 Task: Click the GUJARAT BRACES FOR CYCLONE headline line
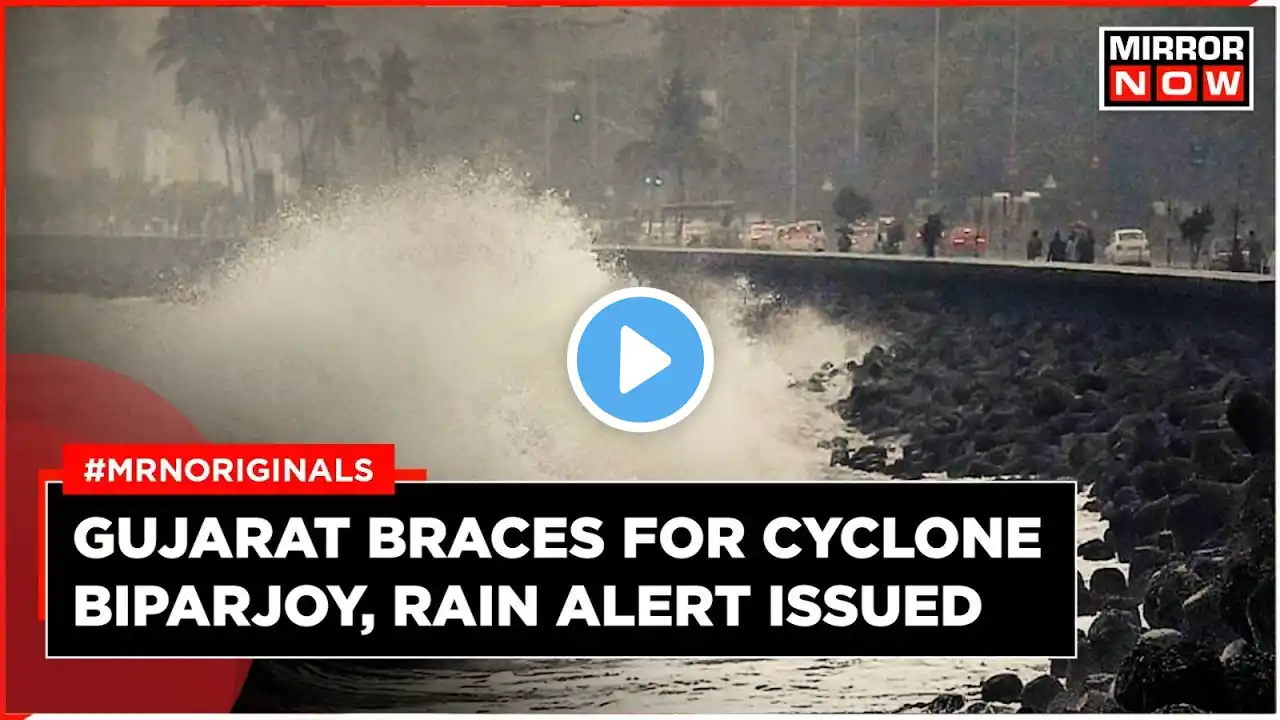pos(558,541)
